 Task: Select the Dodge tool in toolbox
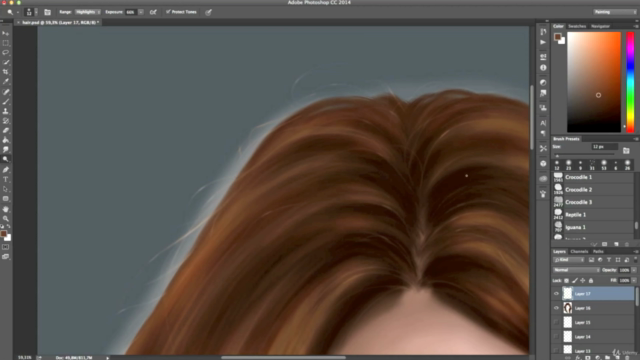[x=6, y=160]
